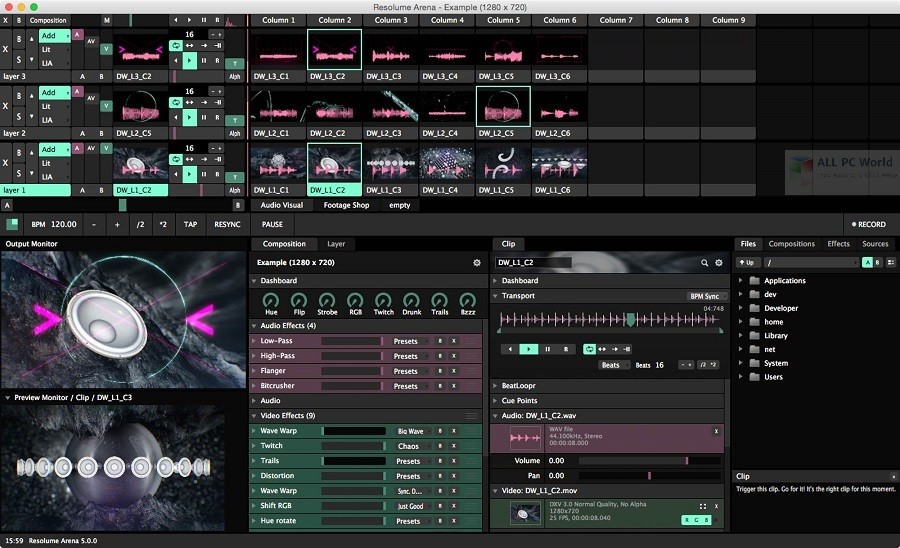The height and width of the screenshot is (548, 900).
Task: Remove the audio track with its X
Action: coord(716,431)
